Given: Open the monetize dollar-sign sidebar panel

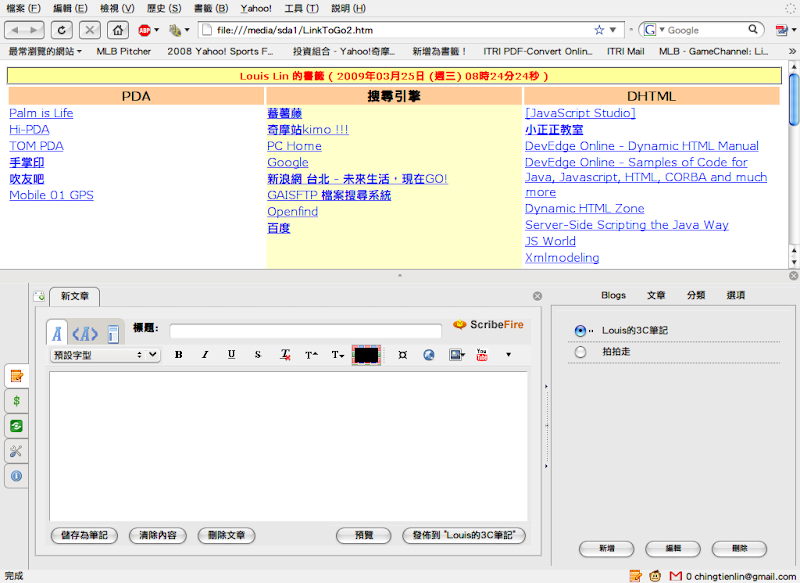Looking at the screenshot, I should (16, 401).
